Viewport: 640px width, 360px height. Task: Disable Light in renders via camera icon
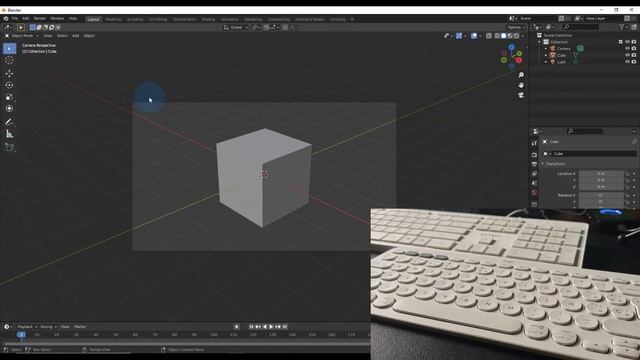[634, 62]
